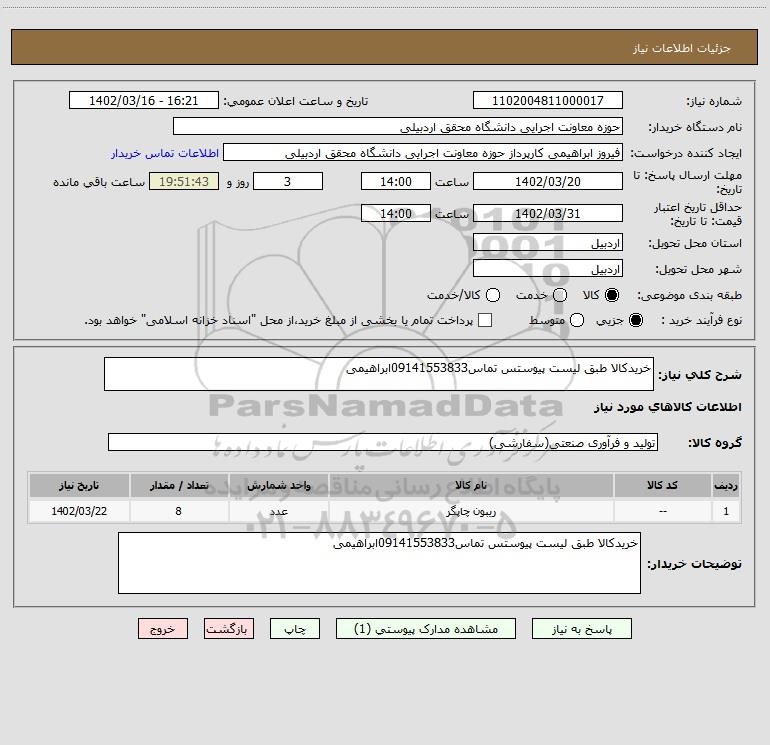Click the گروه کالا field
Screen dimensions: 770x745
[383, 442]
